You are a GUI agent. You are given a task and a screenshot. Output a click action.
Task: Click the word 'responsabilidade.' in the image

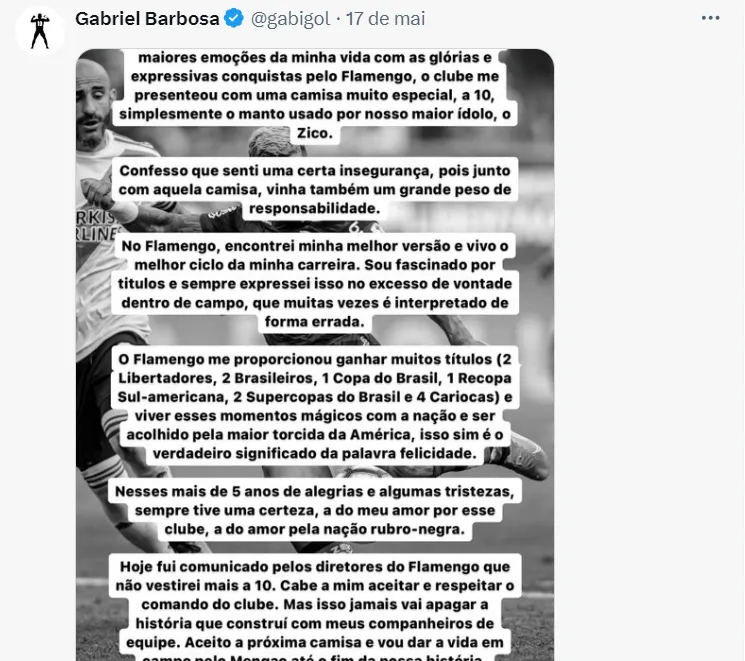click(x=315, y=209)
